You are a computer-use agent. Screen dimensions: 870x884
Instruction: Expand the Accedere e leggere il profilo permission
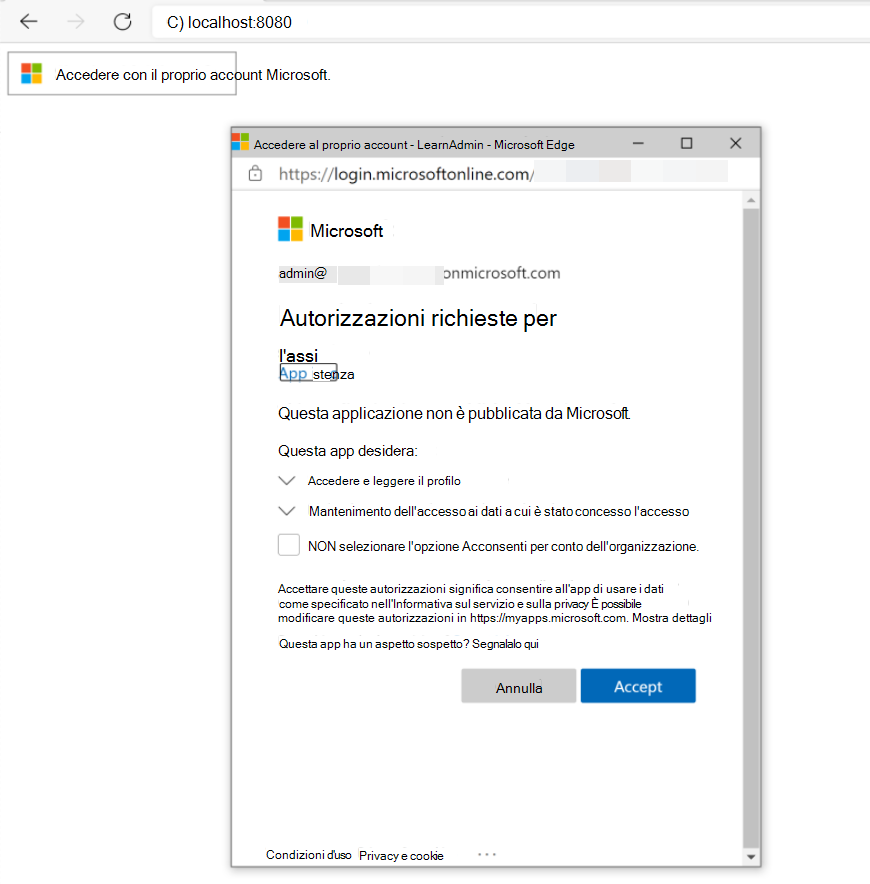[x=287, y=480]
